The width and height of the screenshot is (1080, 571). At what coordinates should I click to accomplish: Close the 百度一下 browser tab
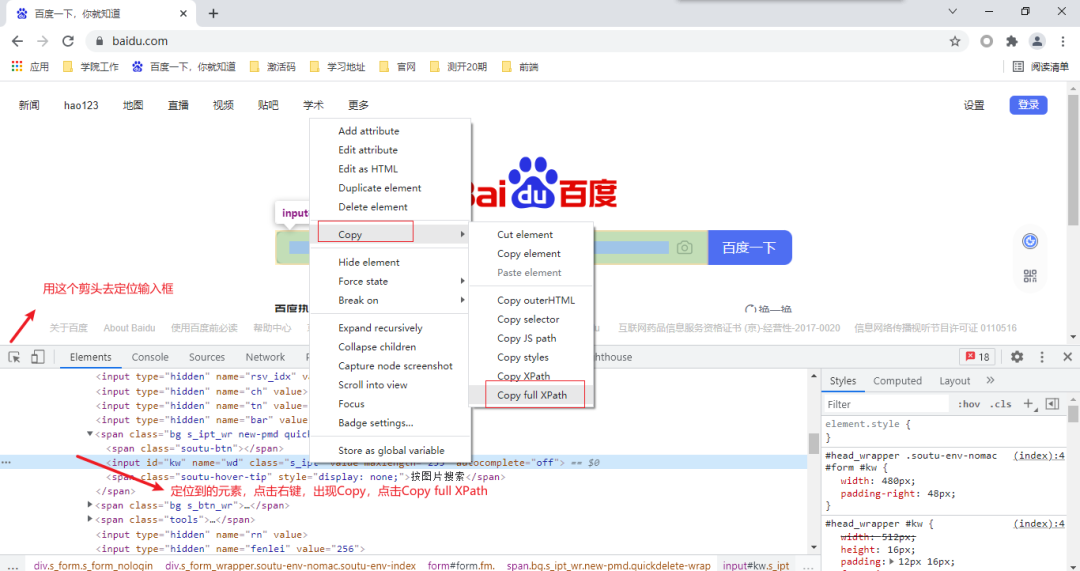click(183, 13)
